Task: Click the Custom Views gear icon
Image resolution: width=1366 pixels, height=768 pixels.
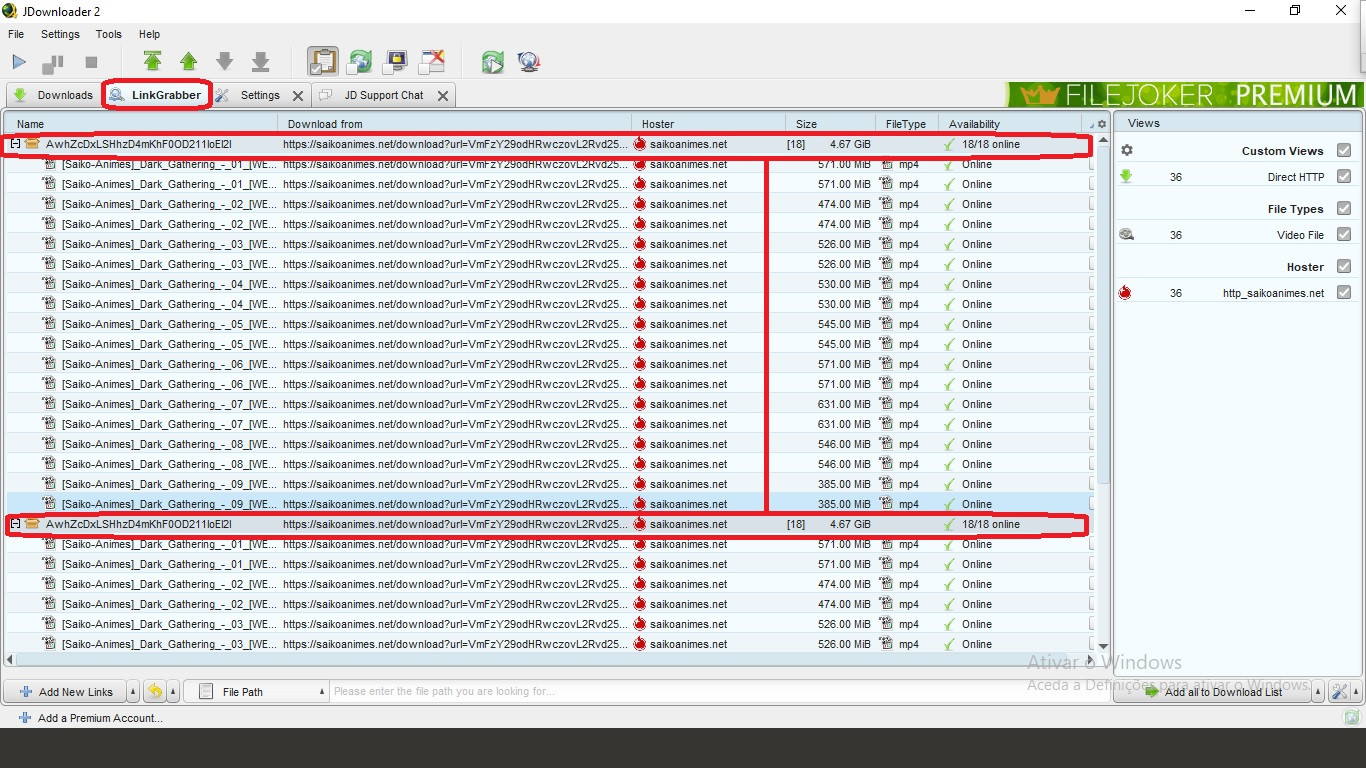Action: 1127,150
